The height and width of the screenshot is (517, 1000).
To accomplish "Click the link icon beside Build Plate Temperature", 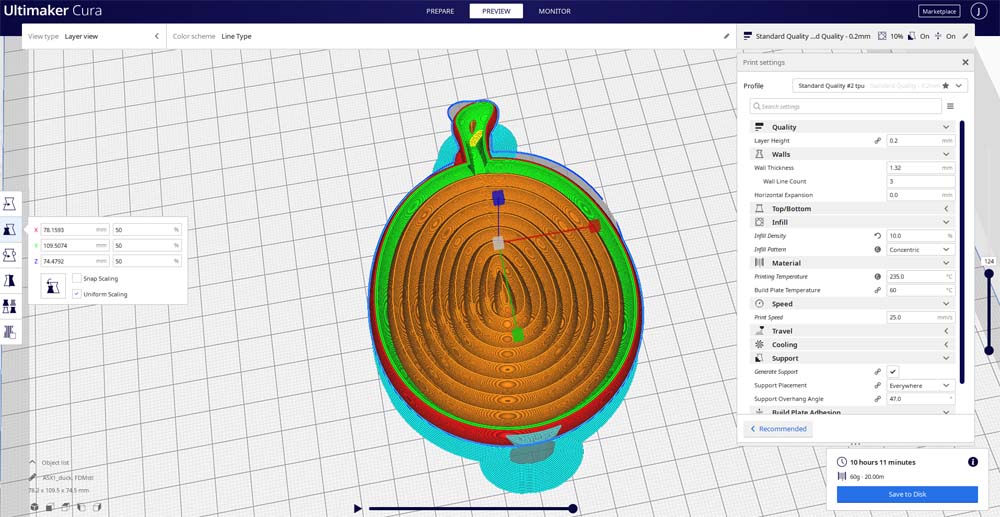I will point(878,290).
